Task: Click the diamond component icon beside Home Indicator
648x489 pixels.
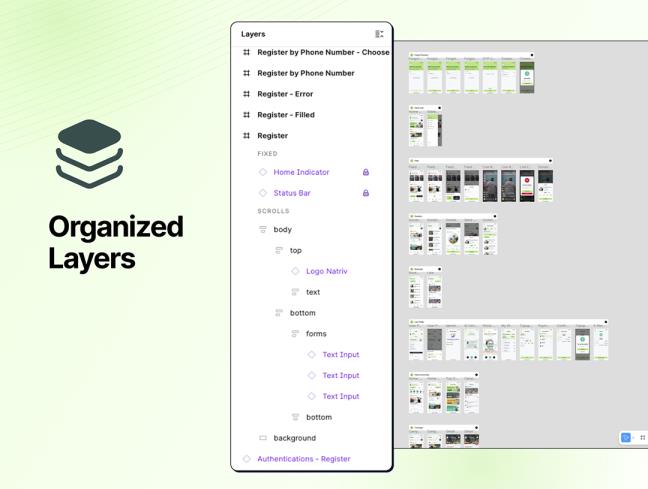Action: [x=263, y=172]
